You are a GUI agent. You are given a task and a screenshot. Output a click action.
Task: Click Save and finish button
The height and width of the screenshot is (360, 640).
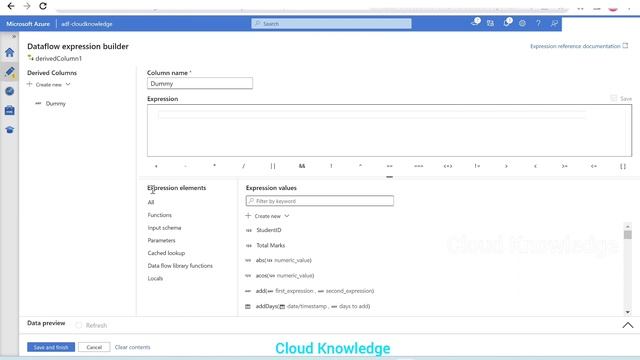point(51,347)
